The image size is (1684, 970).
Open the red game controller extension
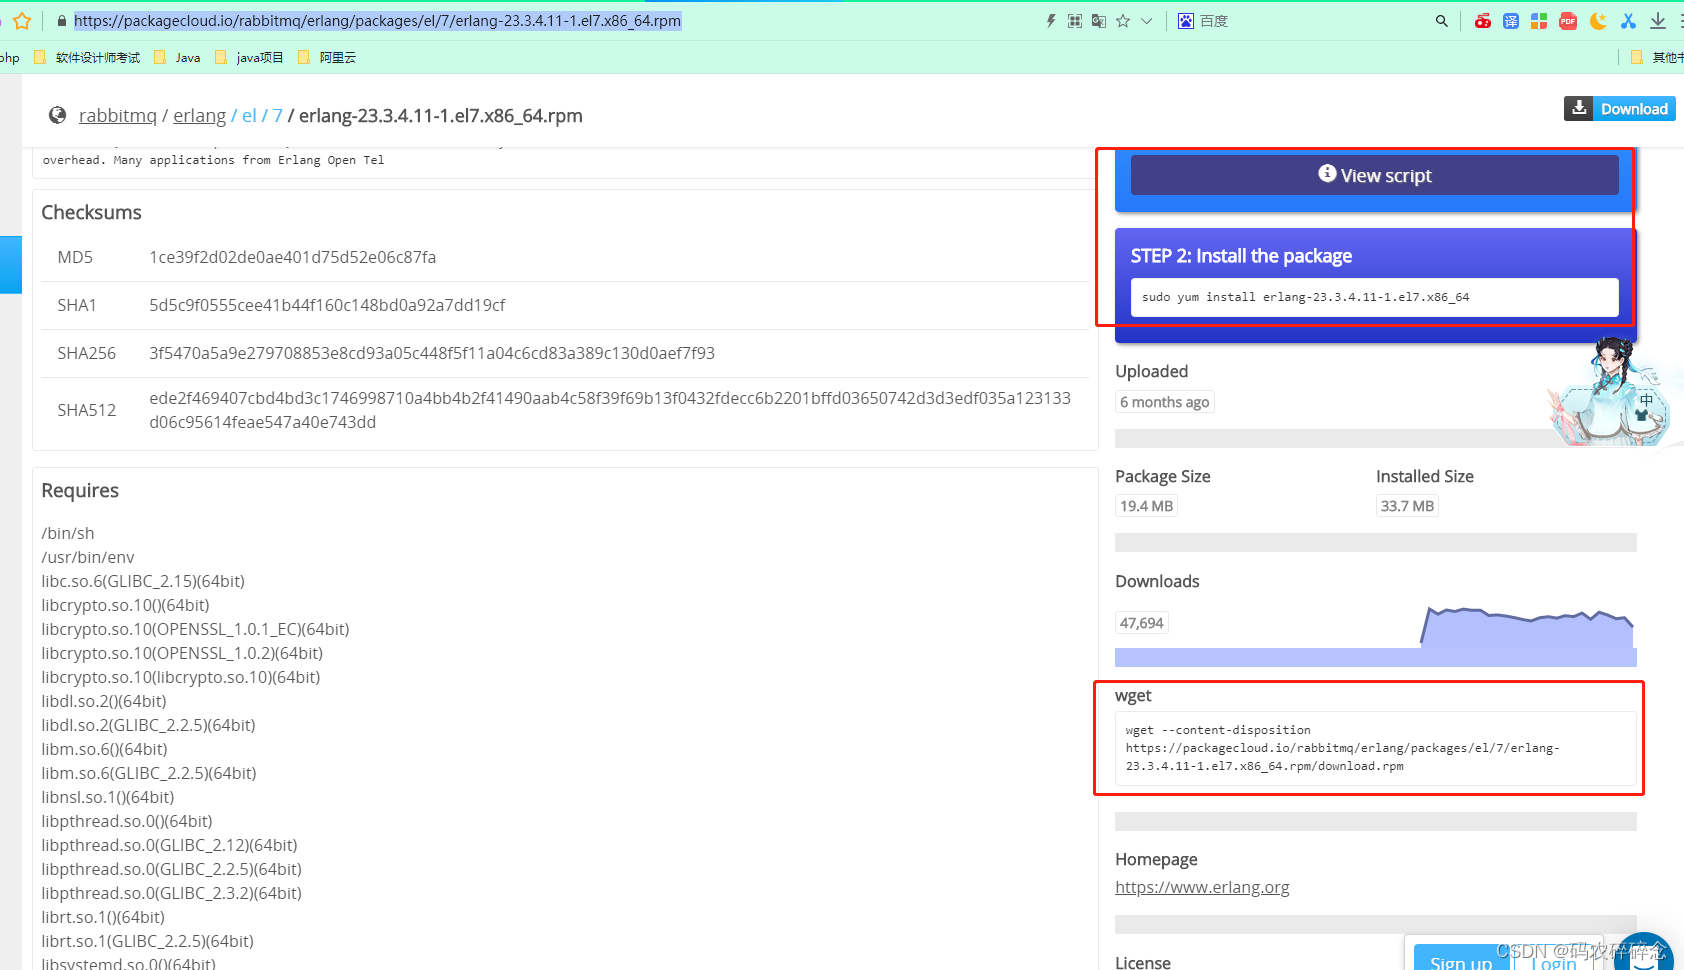[1483, 21]
